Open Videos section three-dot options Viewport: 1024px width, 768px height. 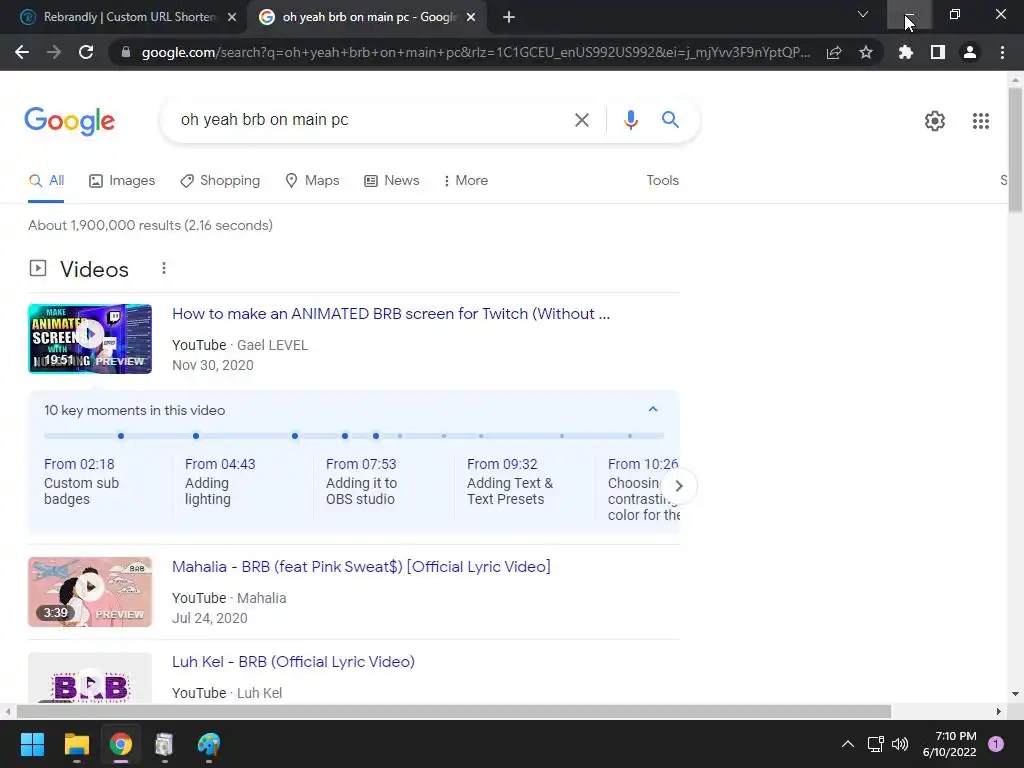coord(164,268)
